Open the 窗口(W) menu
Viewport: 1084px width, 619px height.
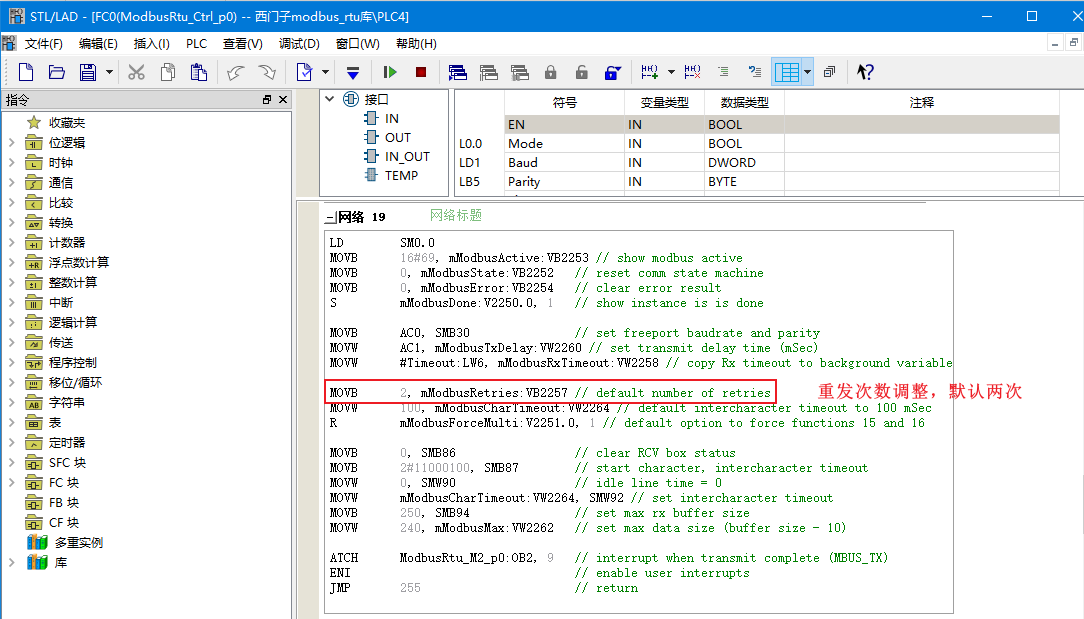tap(357, 44)
